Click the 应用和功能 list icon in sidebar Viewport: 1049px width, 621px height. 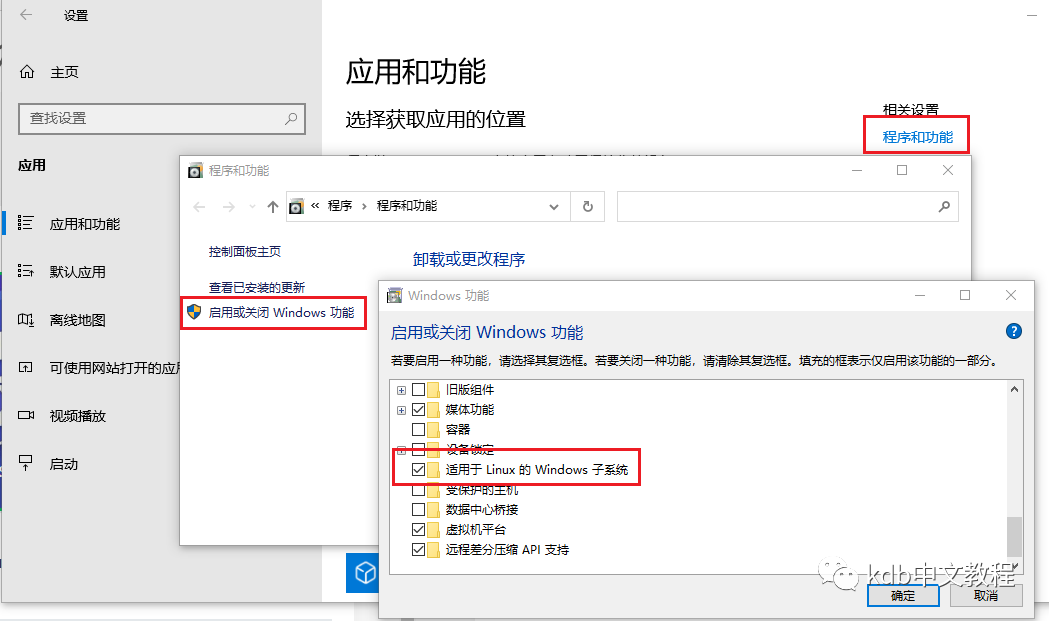[25, 223]
